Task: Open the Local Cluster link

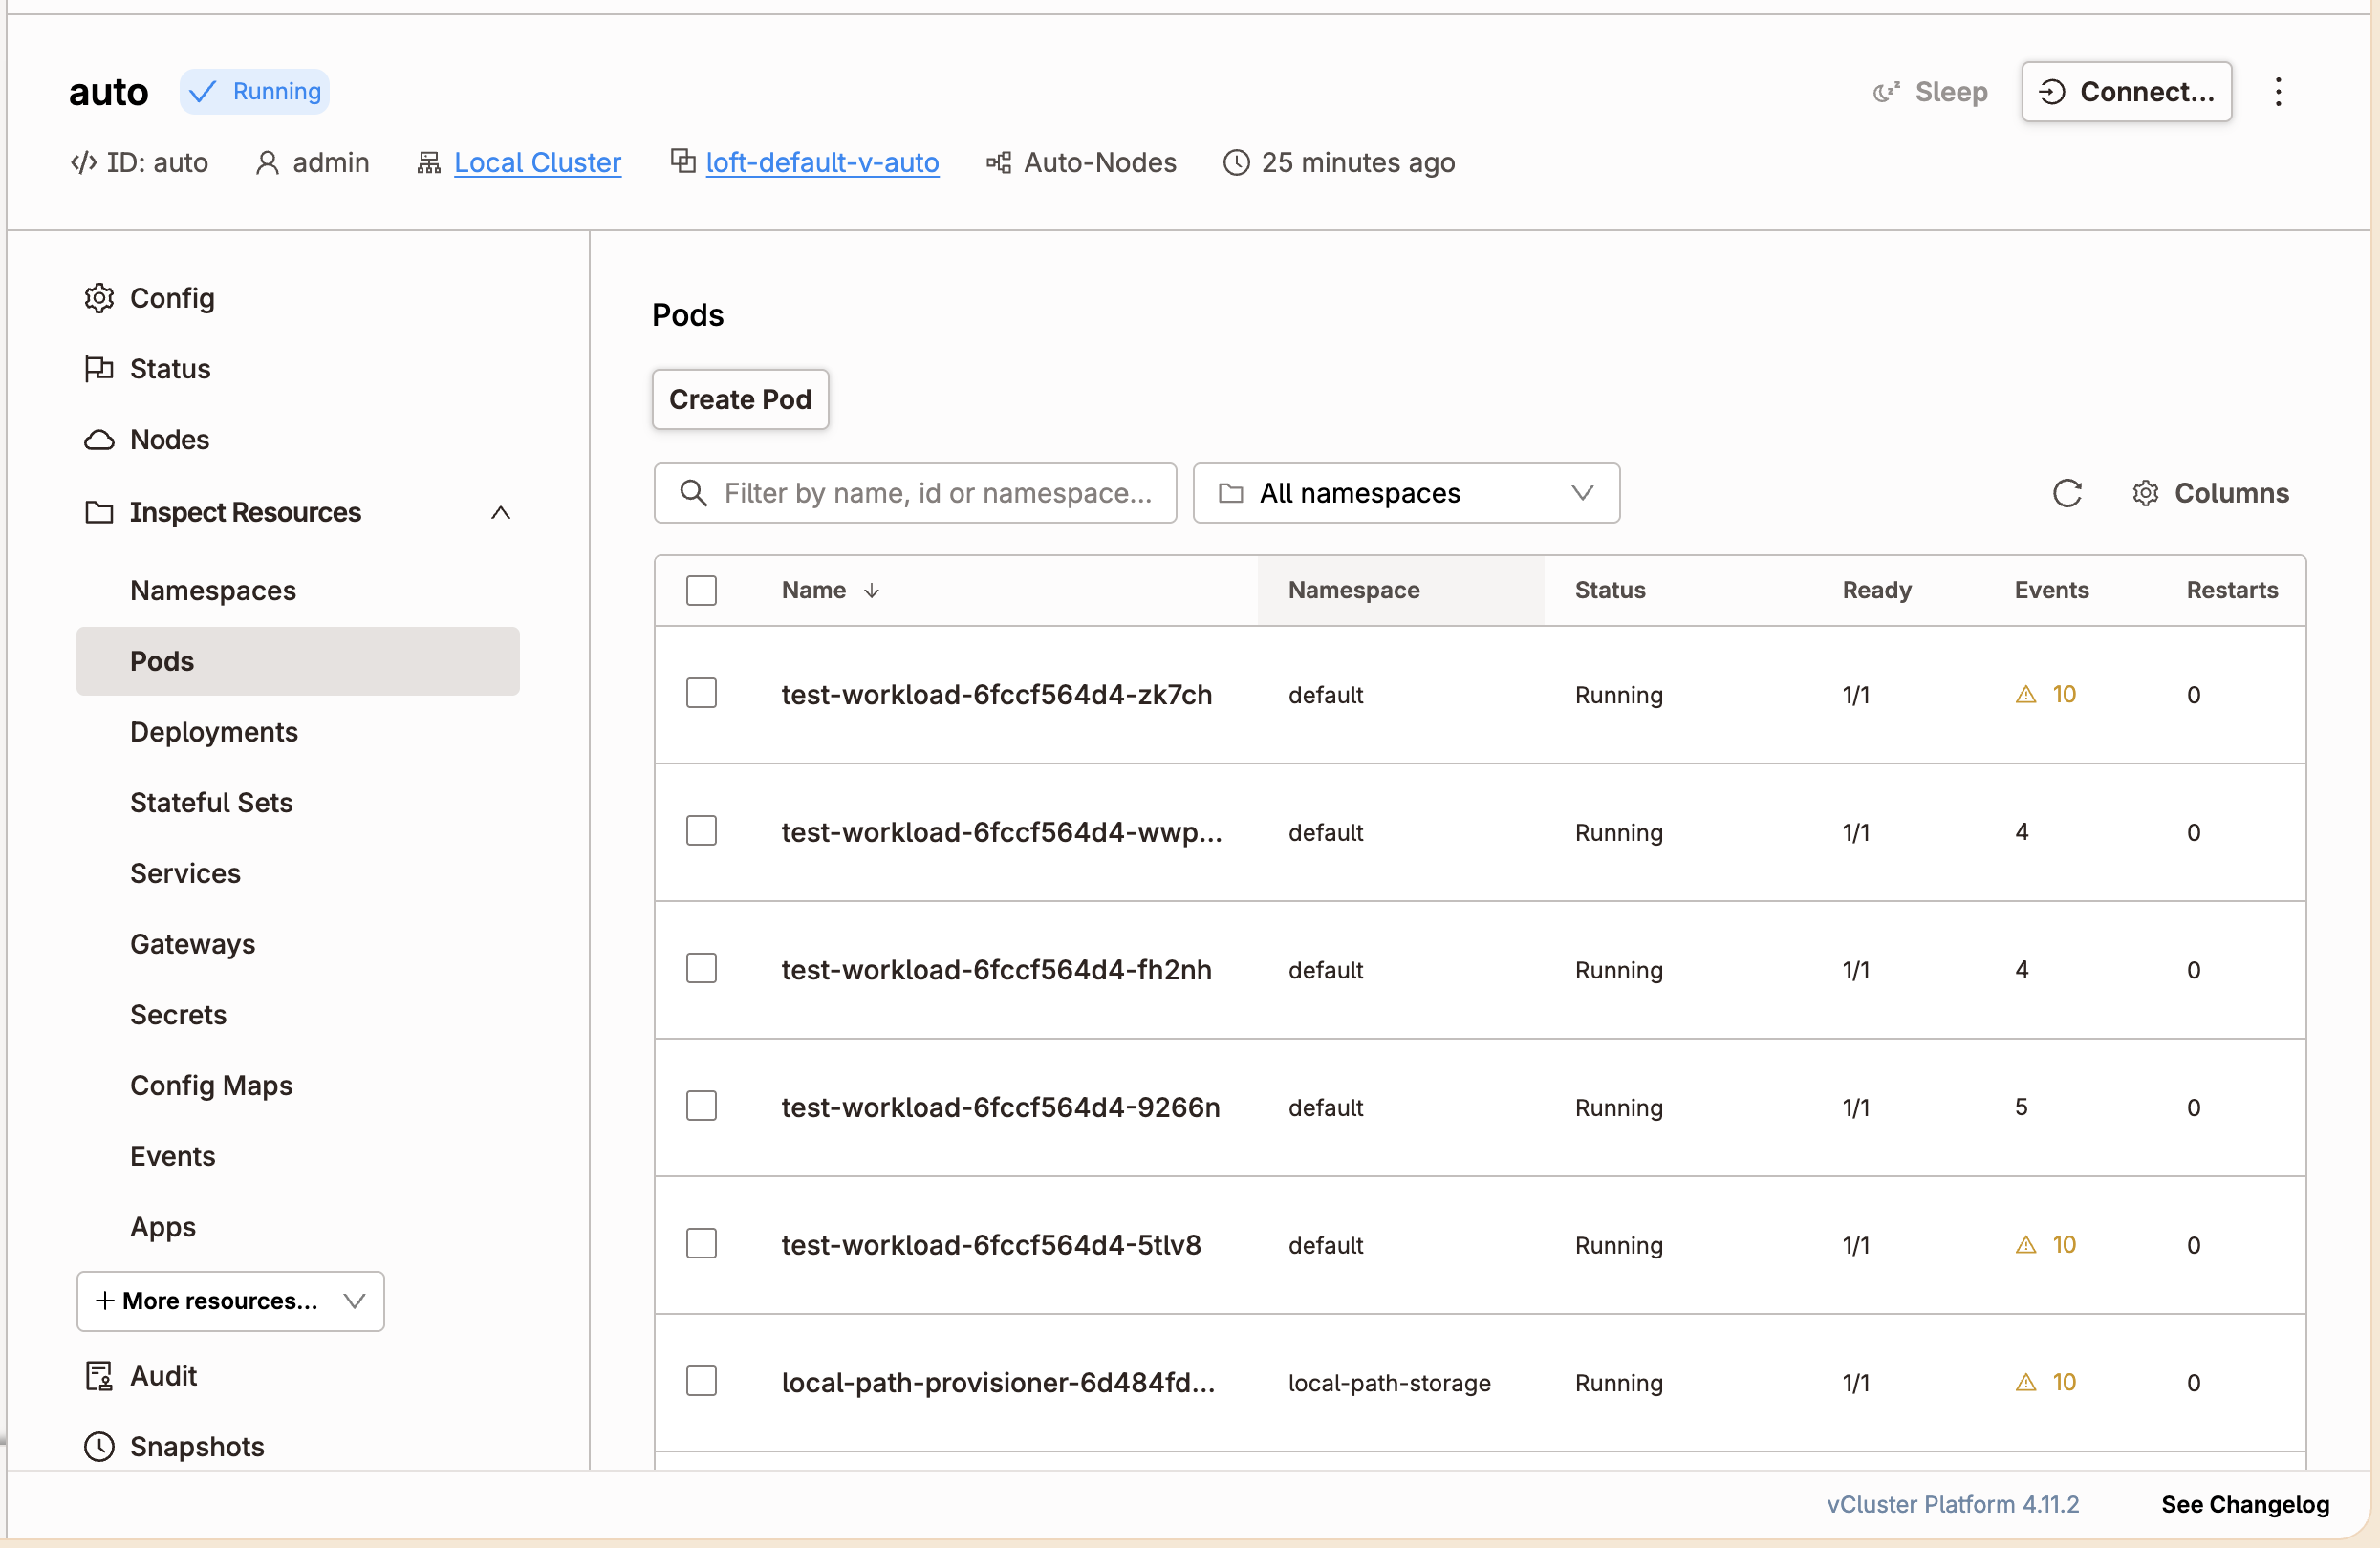Action: 537,162
